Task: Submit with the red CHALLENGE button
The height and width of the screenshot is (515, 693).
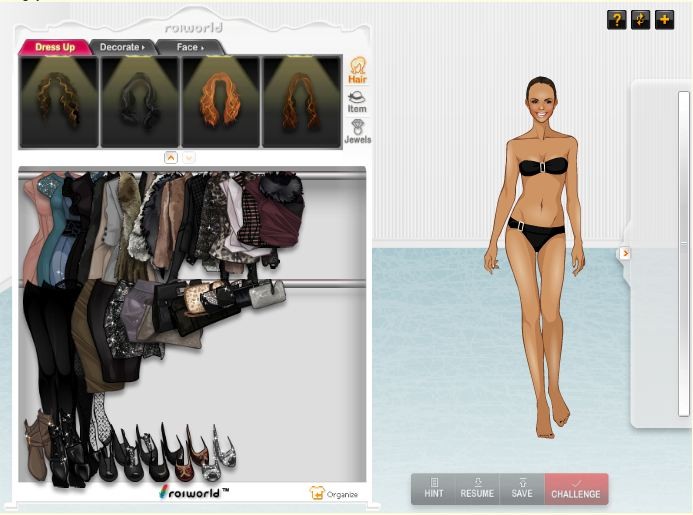Action: point(576,488)
